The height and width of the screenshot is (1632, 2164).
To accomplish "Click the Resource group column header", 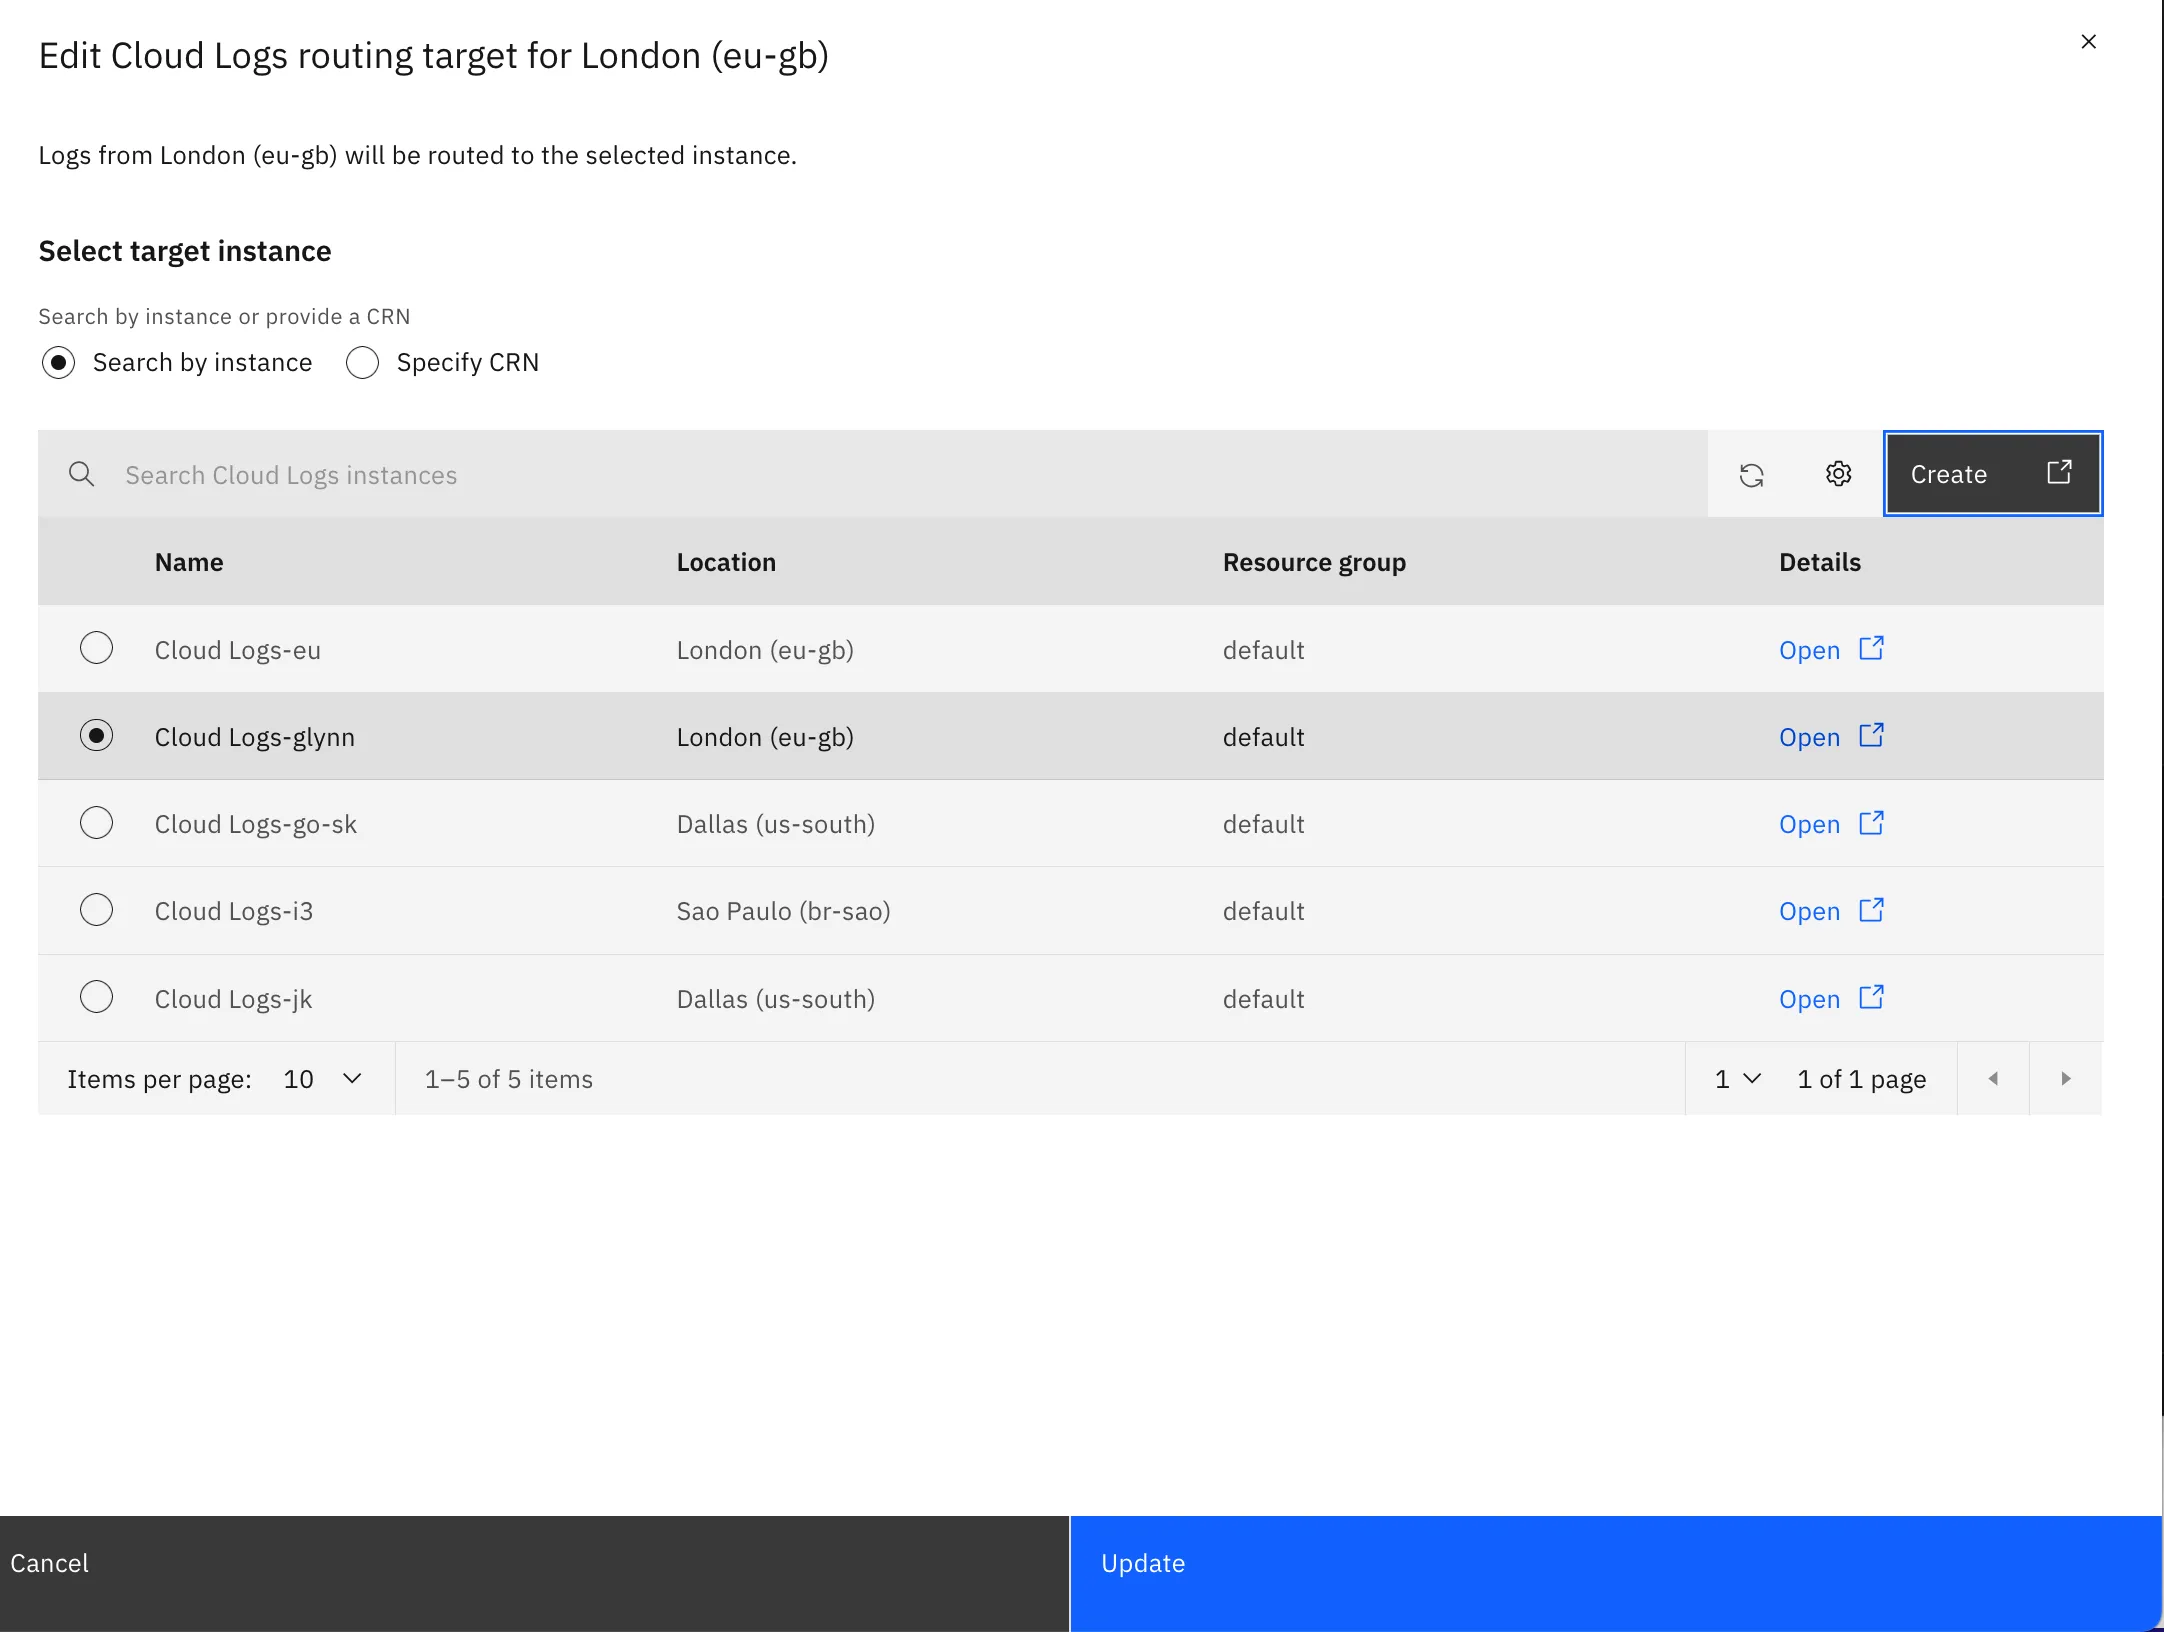I will pyautogui.click(x=1314, y=562).
